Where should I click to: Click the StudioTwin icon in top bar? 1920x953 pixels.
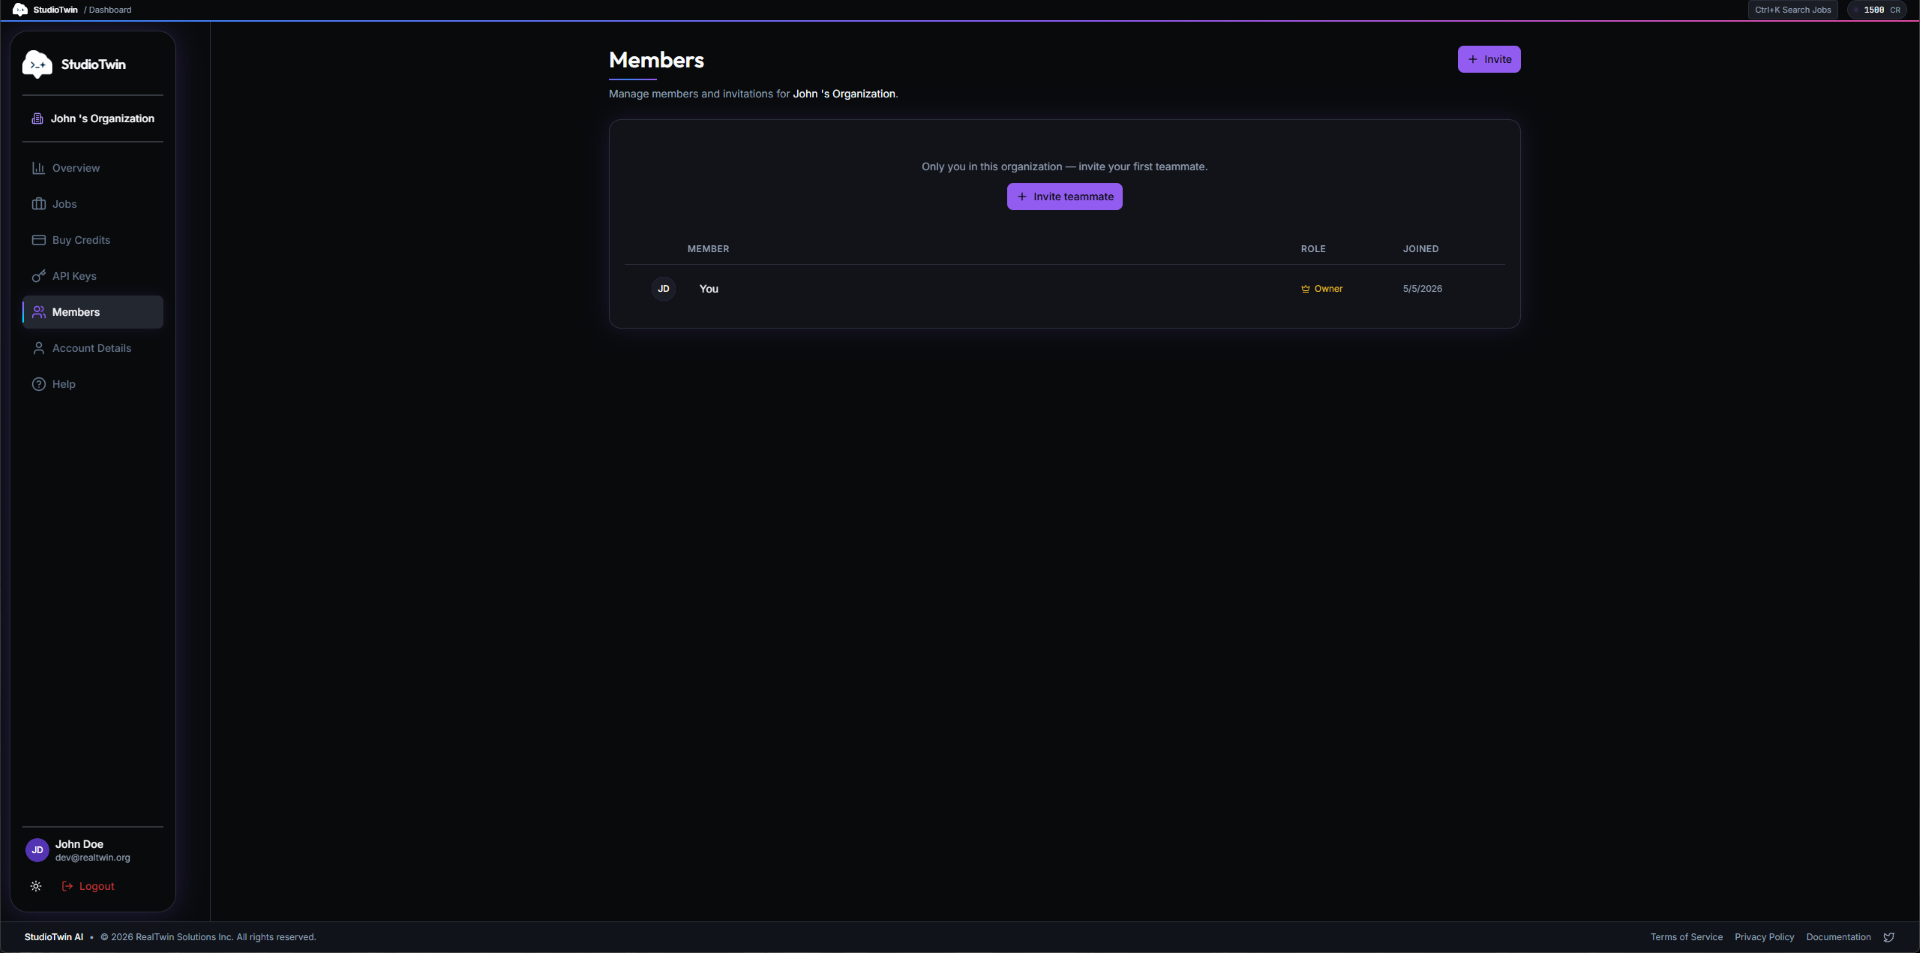point(20,10)
